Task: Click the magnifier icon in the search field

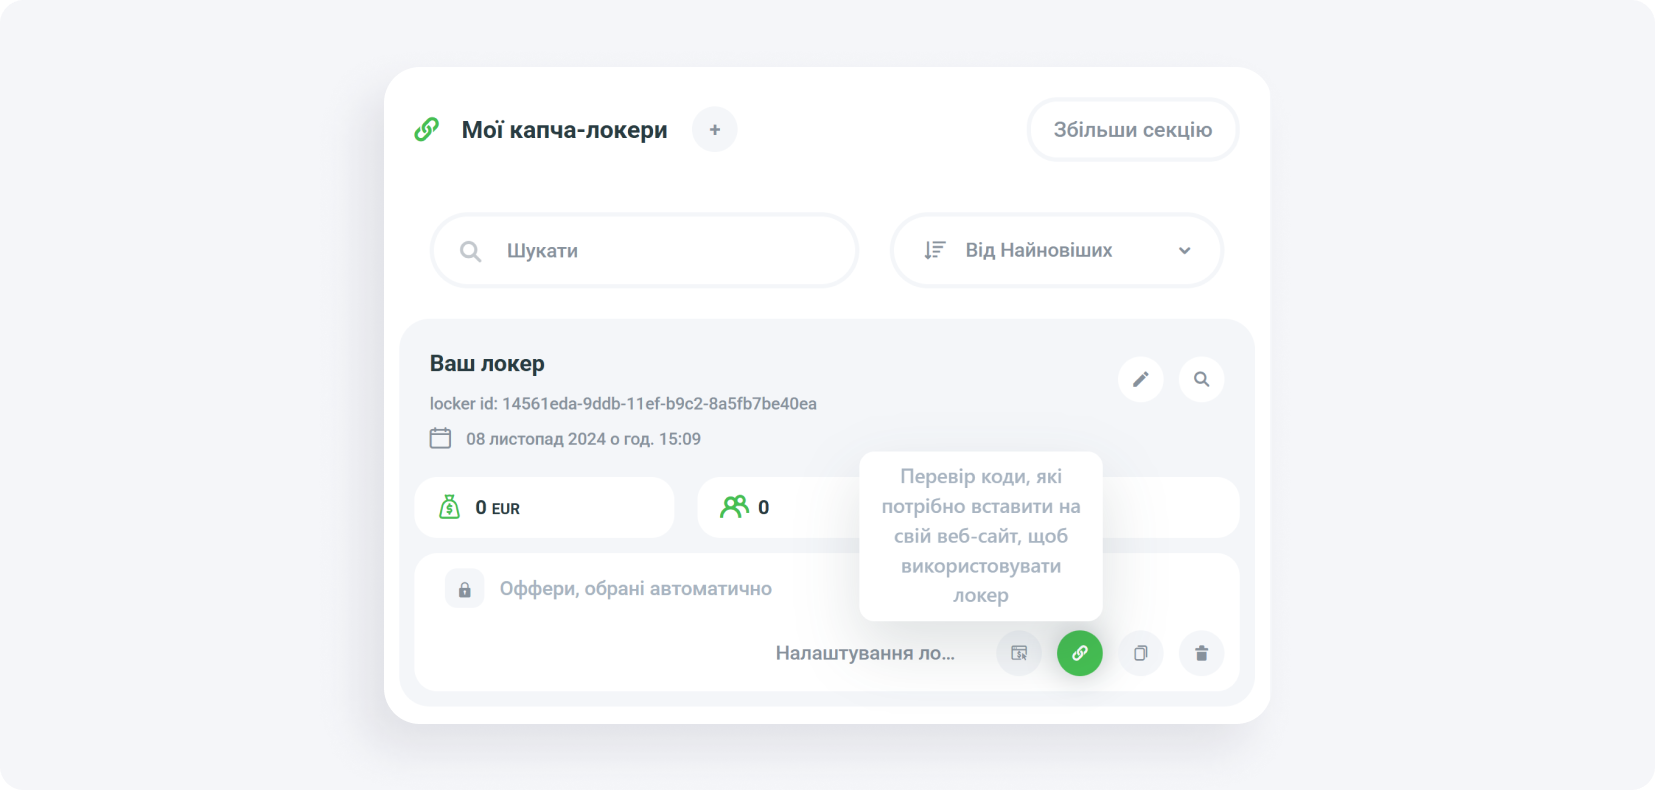Action: (470, 251)
